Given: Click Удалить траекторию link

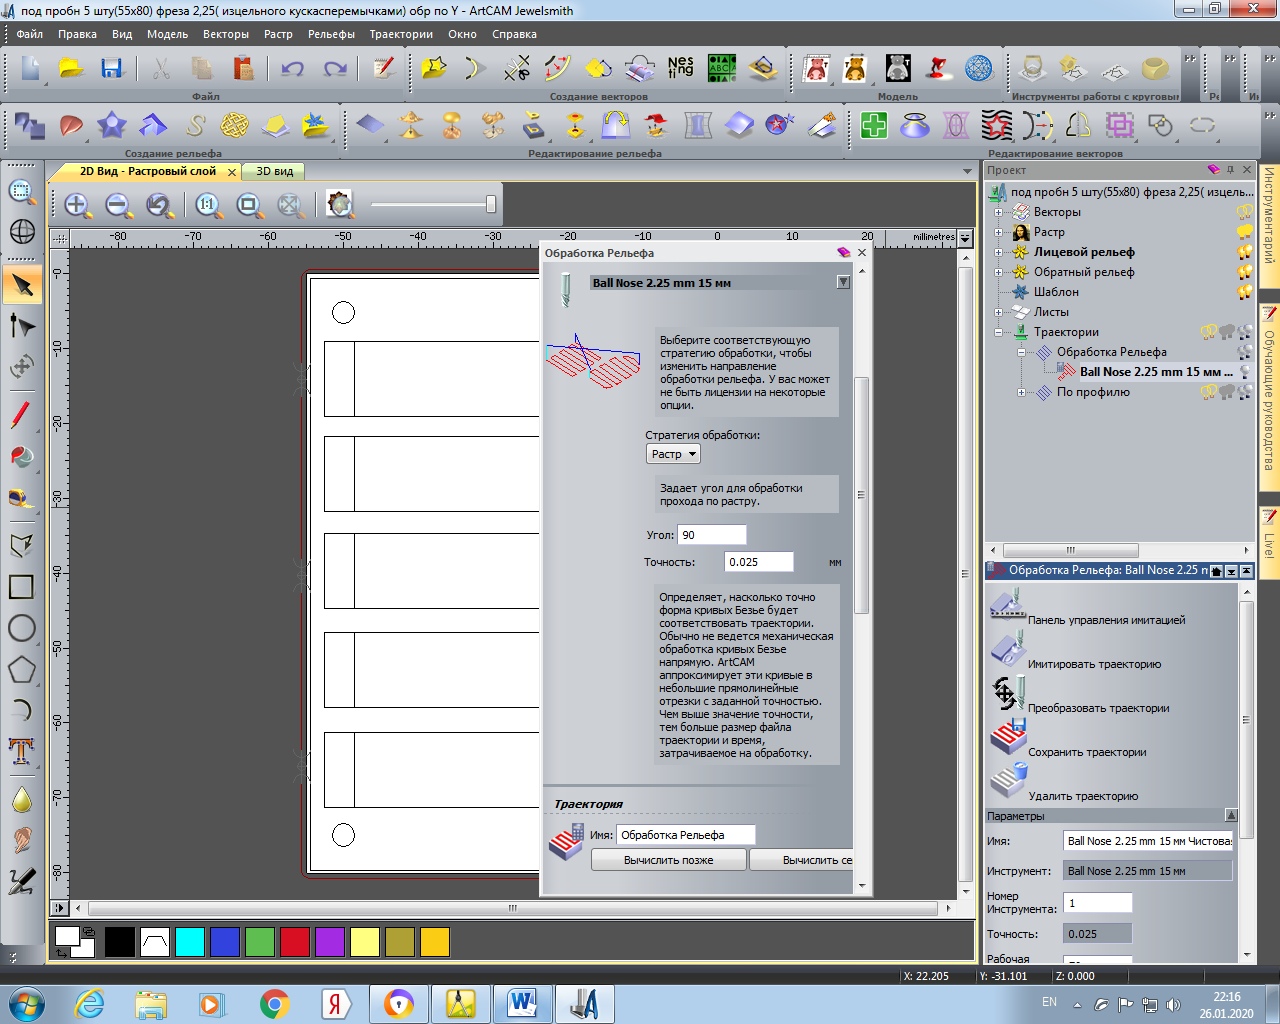Looking at the screenshot, I should [x=1083, y=796].
